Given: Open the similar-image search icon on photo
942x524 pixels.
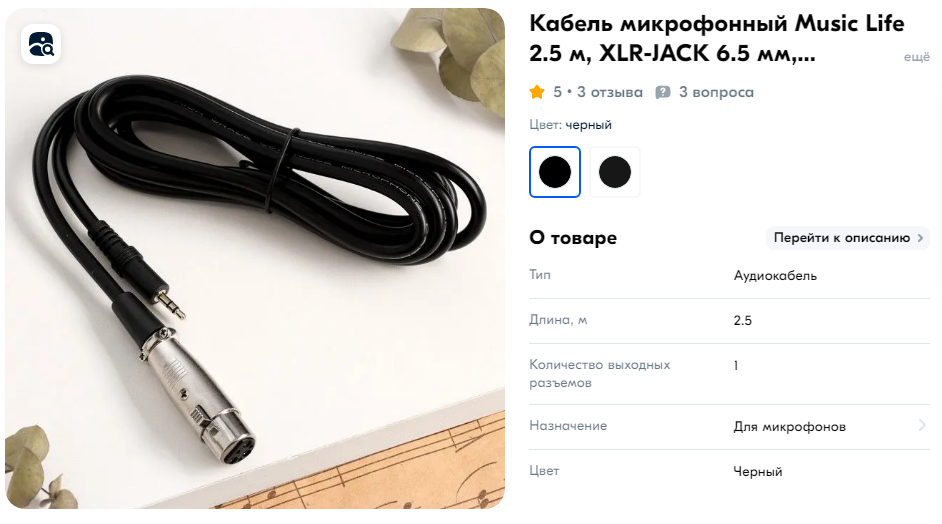Looking at the screenshot, I should pos(41,44).
